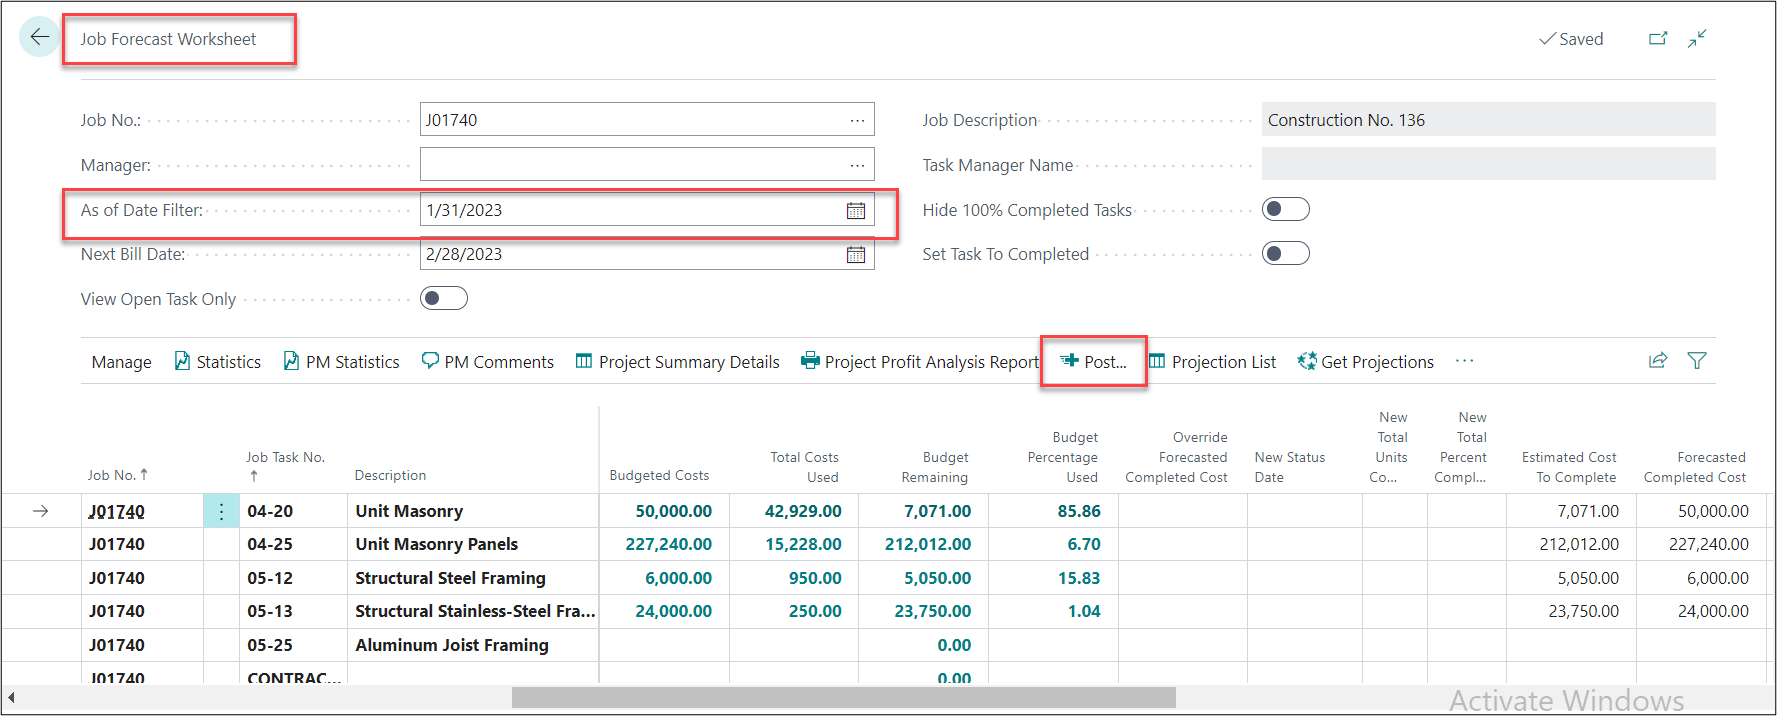Viewport: 1777px width, 716px height.
Task: Open Job No. lookup ellipsis
Action: (857, 120)
